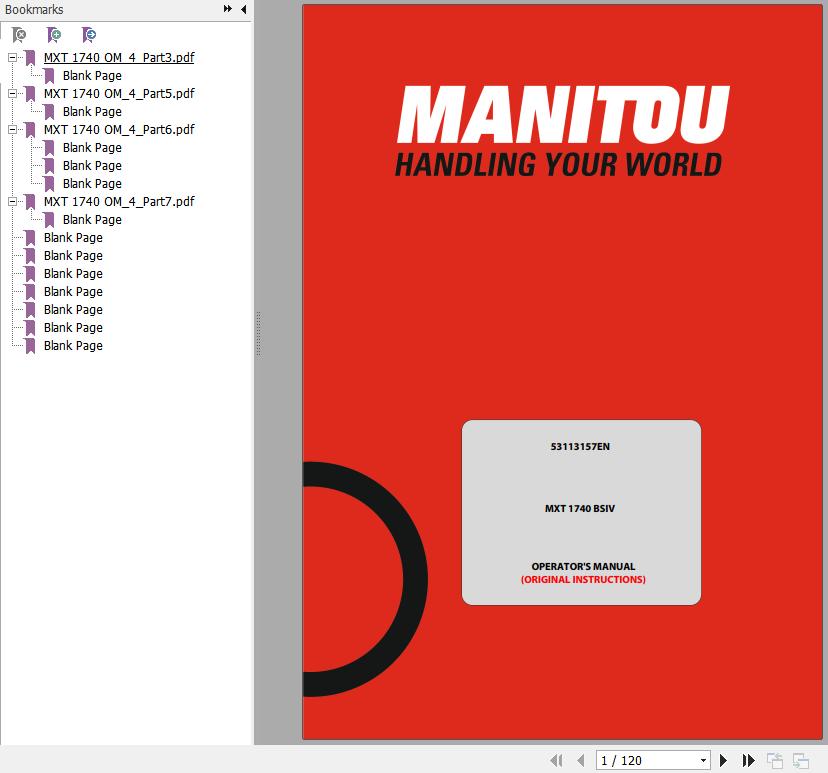This screenshot has height=773, width=828.
Task: Click bookmark icon of Part3.pdf entry
Action: point(30,58)
